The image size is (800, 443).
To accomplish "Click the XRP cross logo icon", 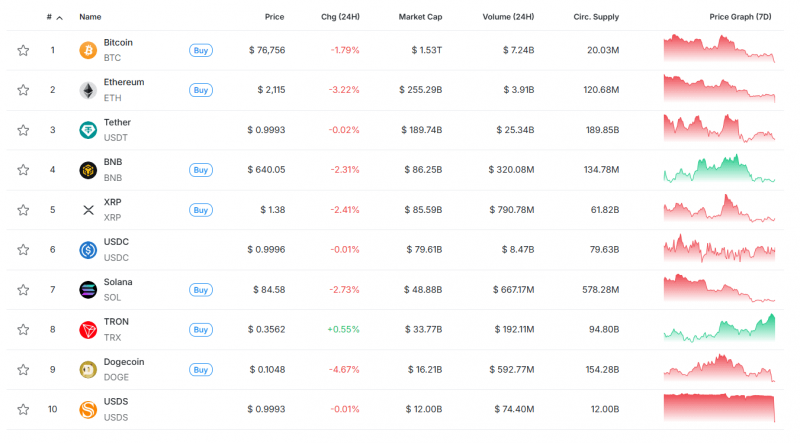I will [88, 210].
